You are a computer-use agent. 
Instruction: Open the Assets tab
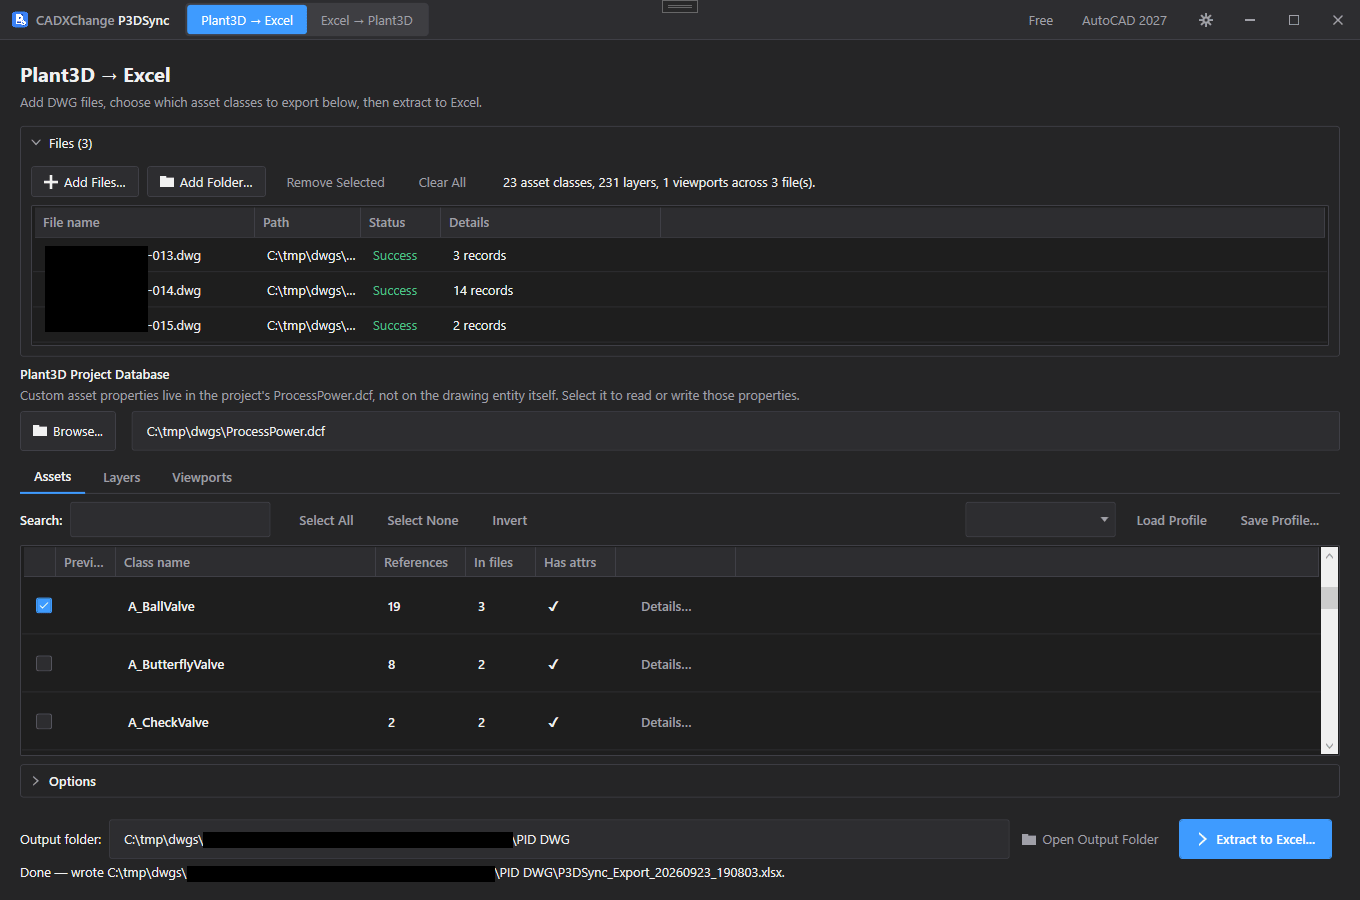click(x=53, y=477)
